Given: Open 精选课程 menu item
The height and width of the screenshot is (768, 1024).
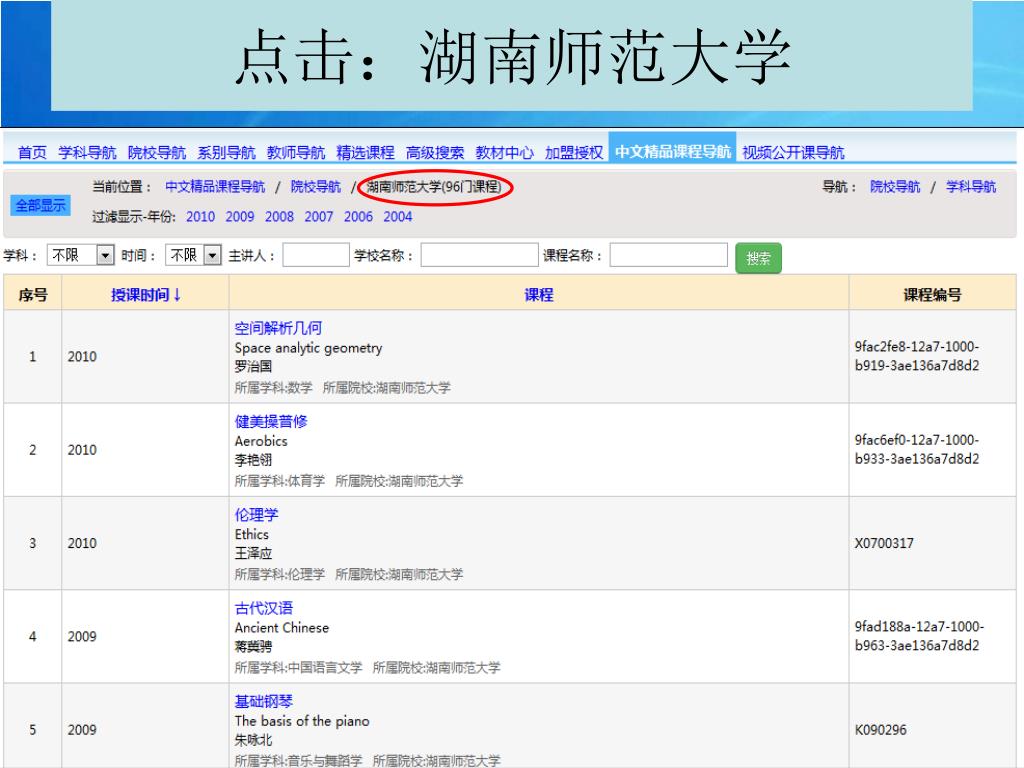Looking at the screenshot, I should pos(365,152).
